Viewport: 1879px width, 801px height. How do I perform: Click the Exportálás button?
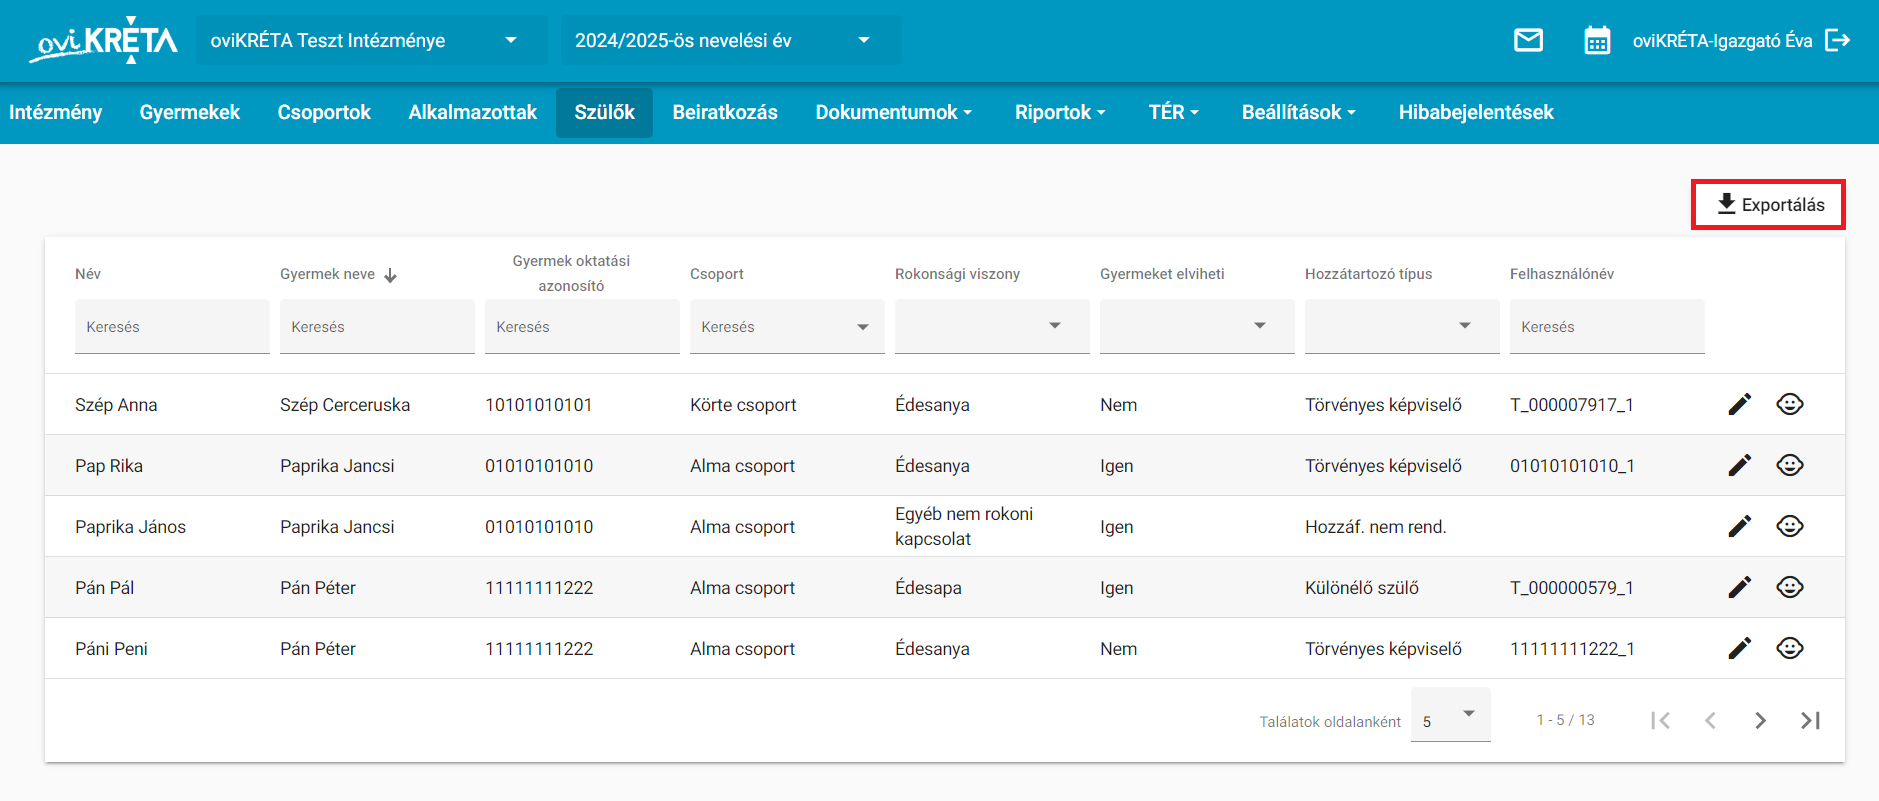tap(1769, 204)
